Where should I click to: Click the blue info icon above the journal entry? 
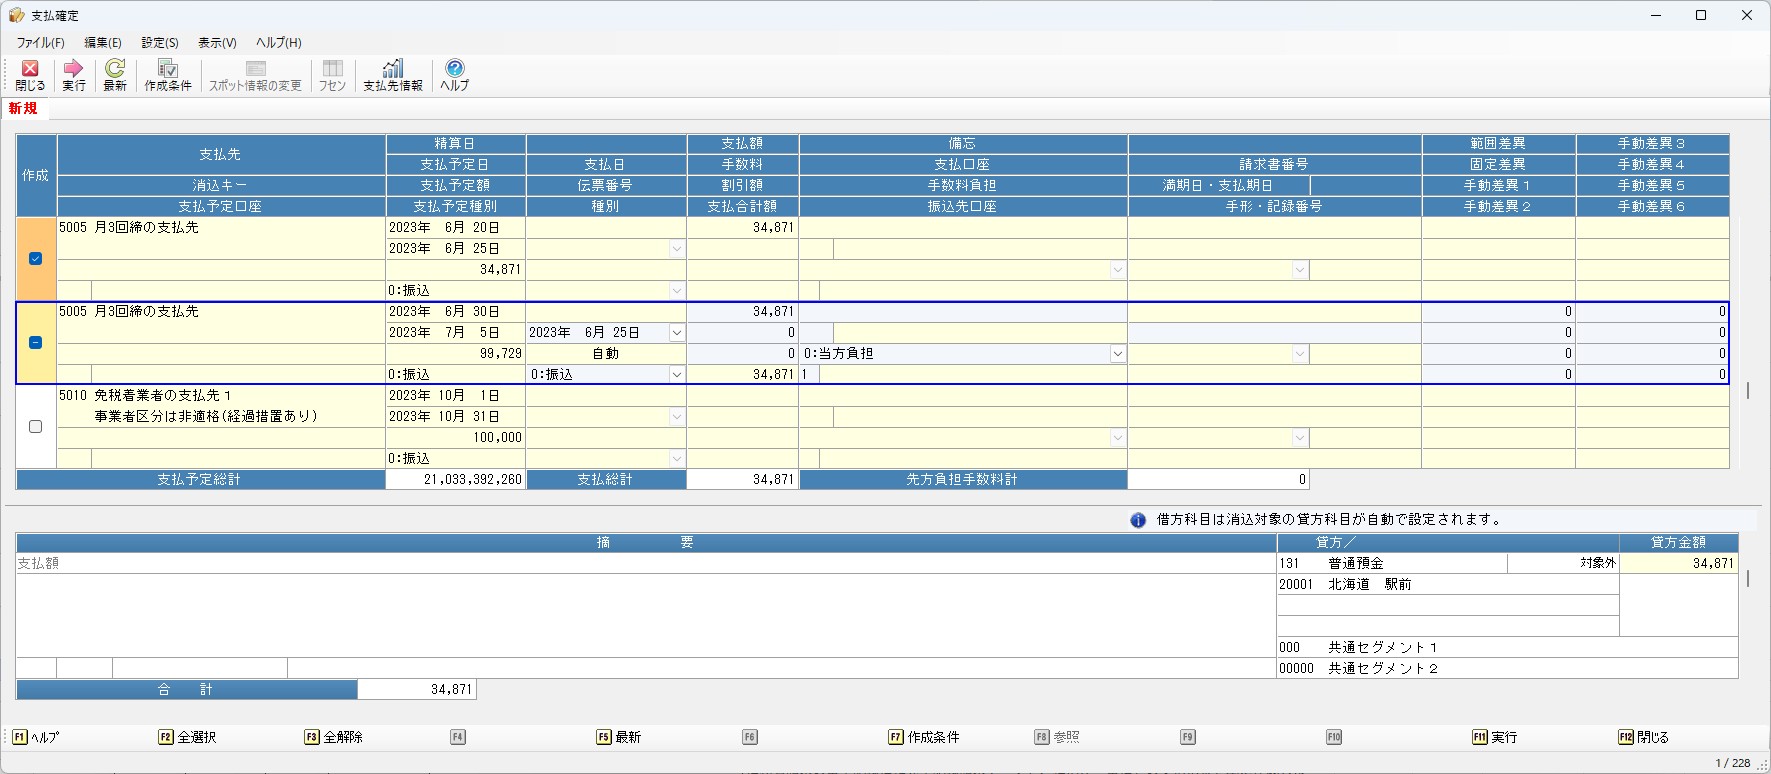coord(1138,520)
